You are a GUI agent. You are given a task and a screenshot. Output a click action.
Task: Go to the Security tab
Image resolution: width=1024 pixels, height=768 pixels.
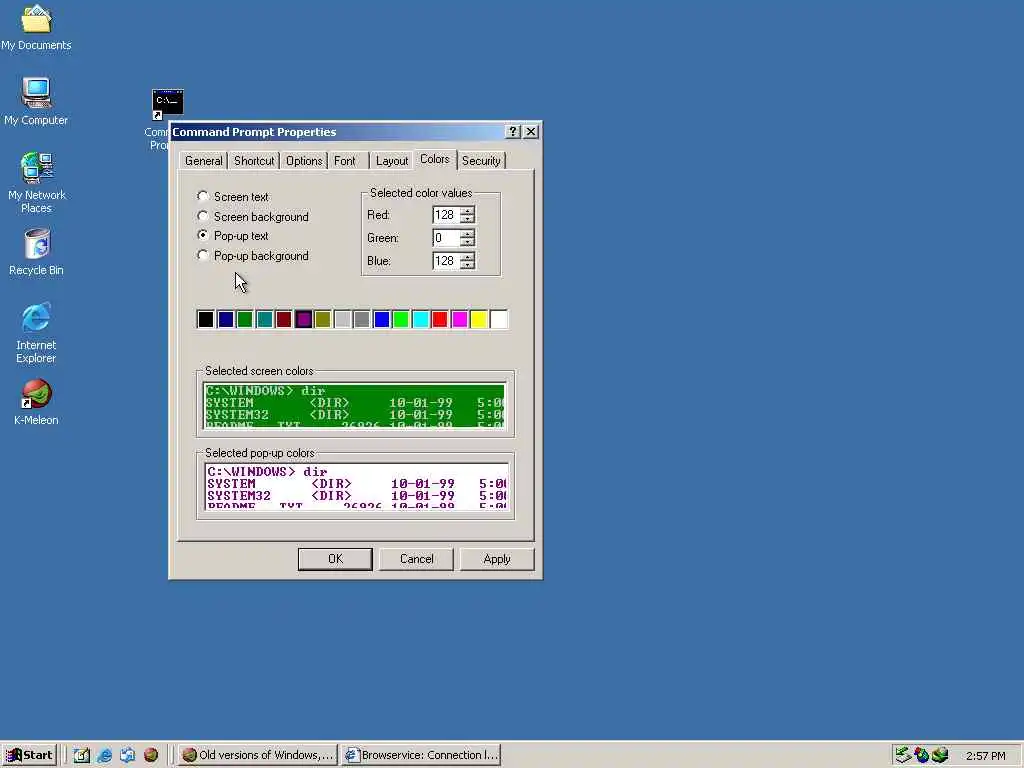click(481, 161)
